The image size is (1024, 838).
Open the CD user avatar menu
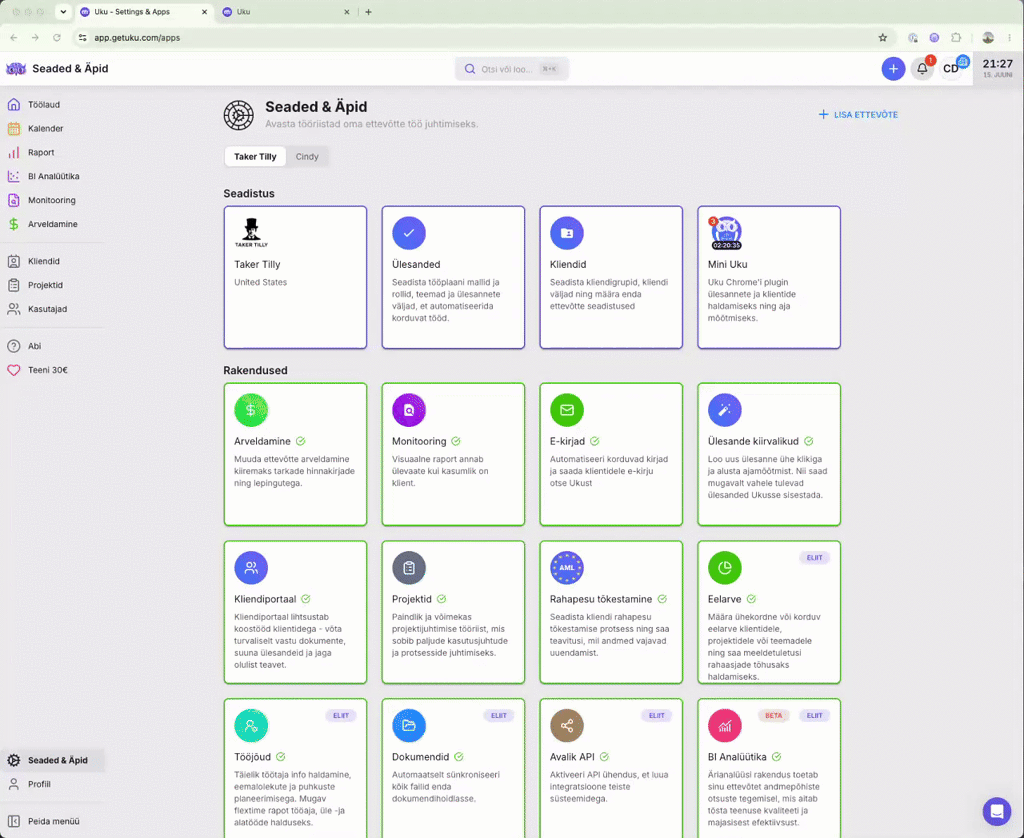[951, 69]
